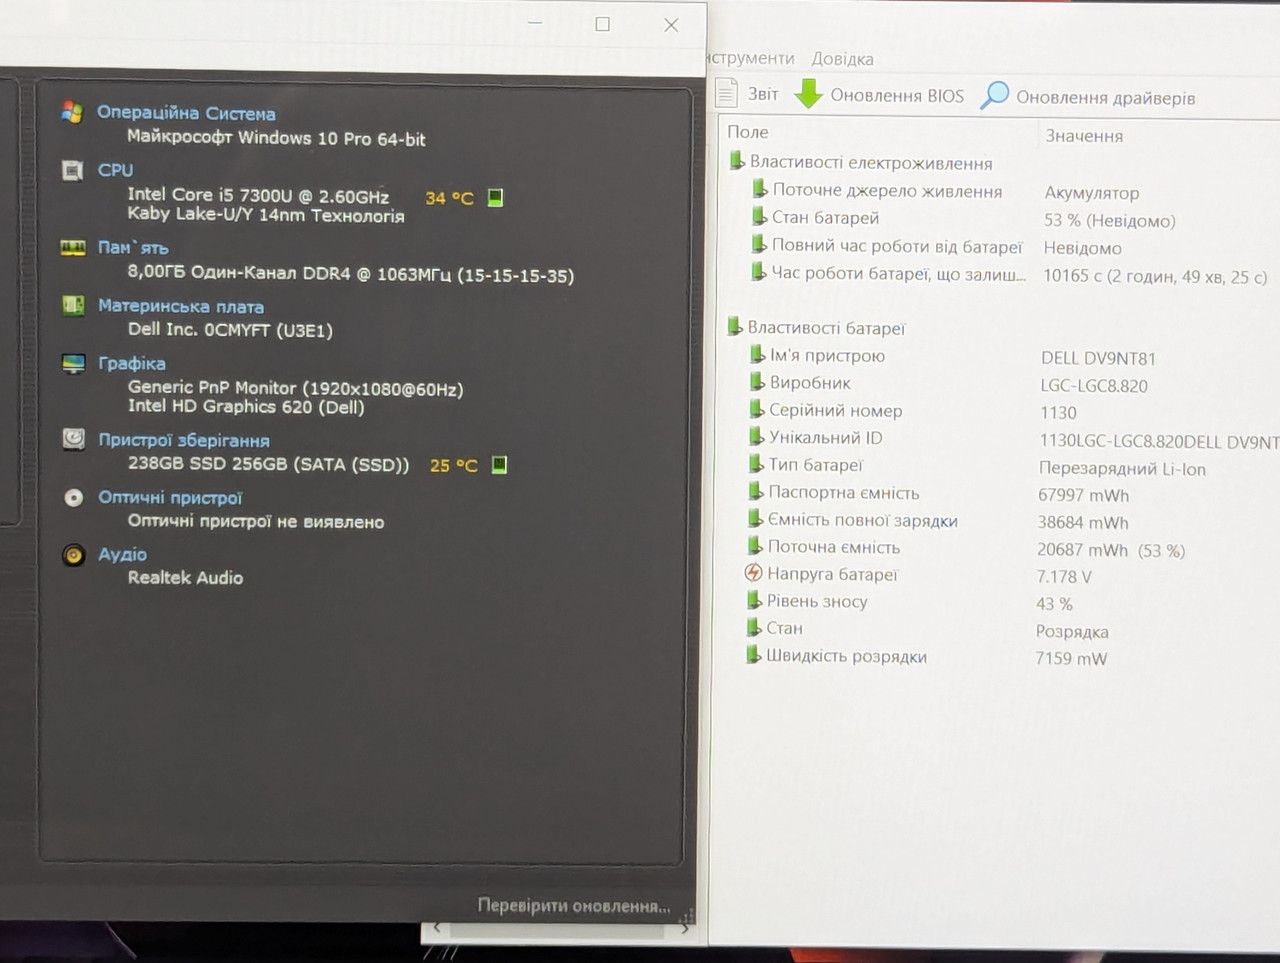Click the wear level value 43 %
Viewport: 1280px width, 963px height.
(1054, 604)
